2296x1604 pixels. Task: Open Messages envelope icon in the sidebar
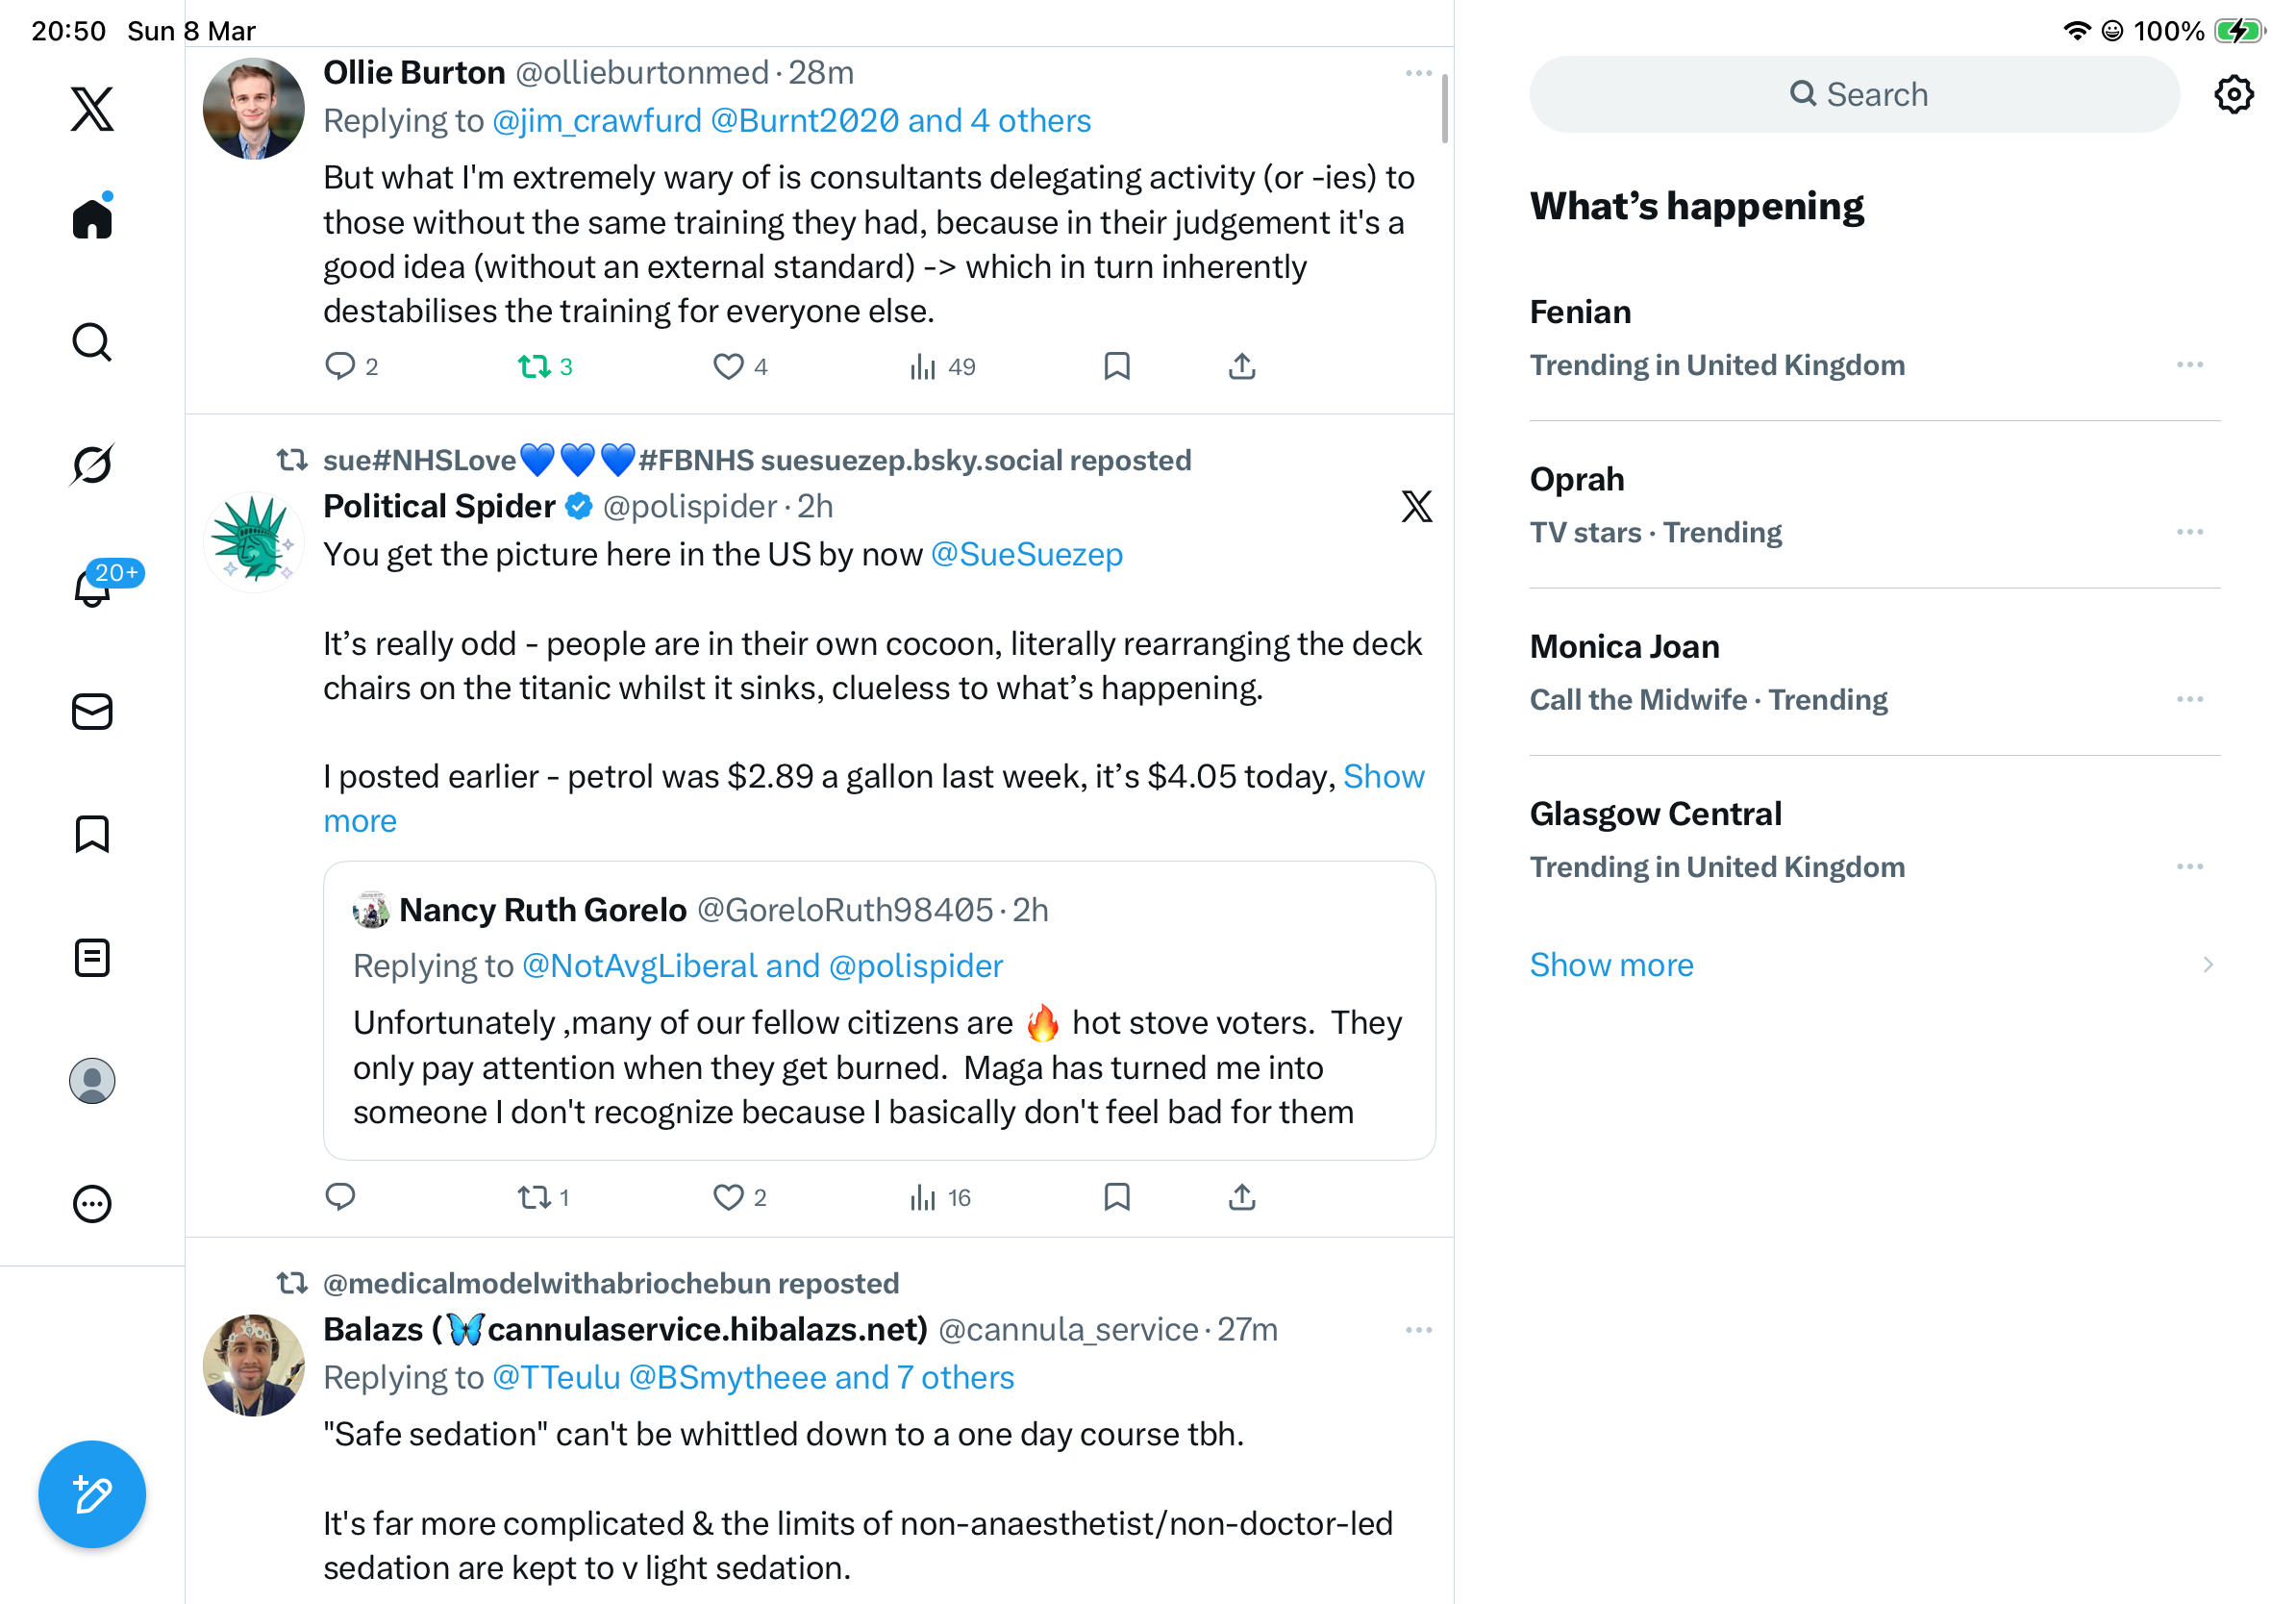[x=92, y=712]
